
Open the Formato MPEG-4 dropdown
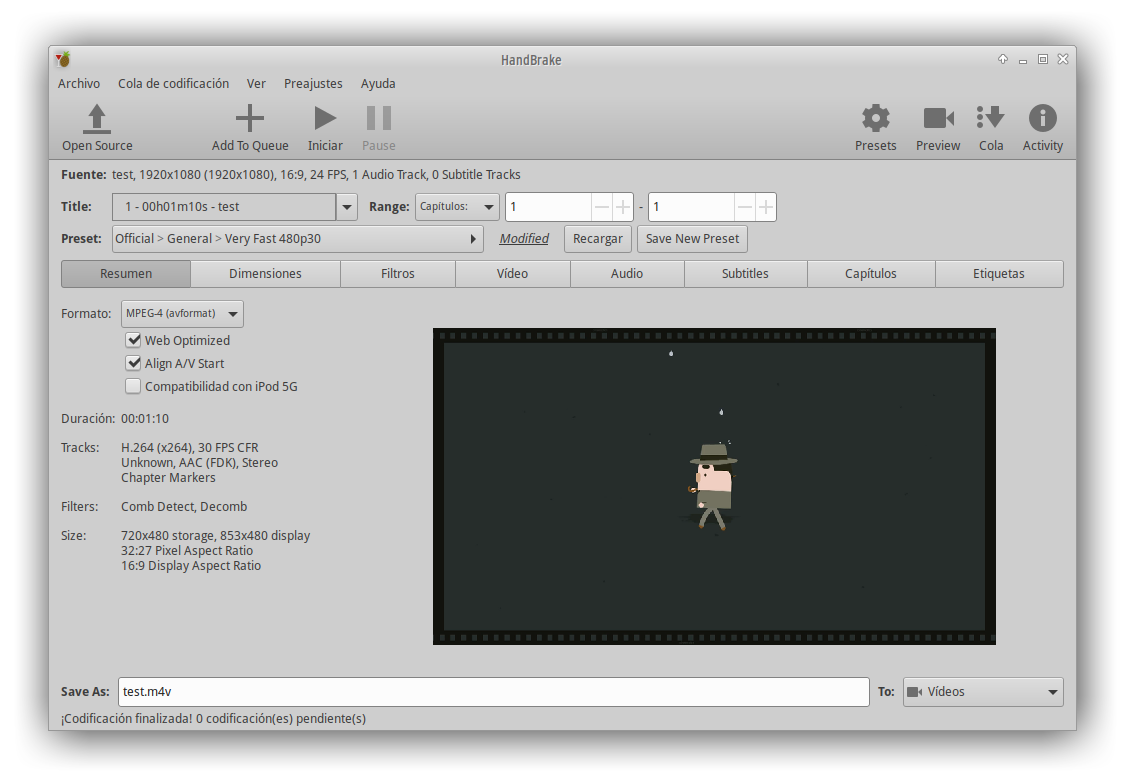(x=182, y=313)
